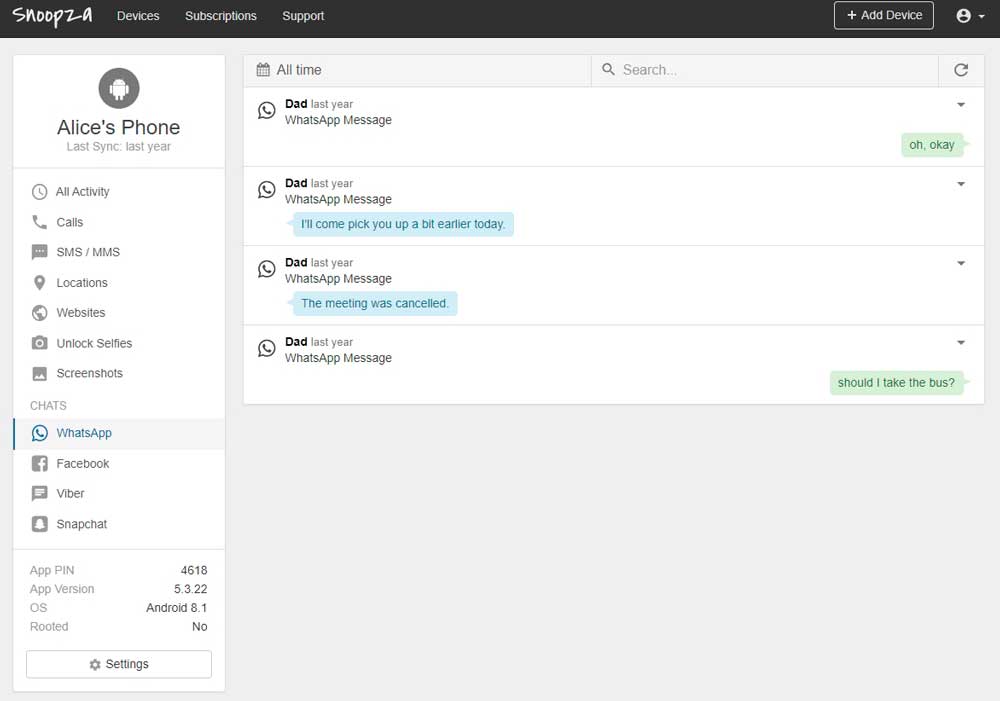Viewport: 1000px width, 701px height.
Task: Open the user account dropdown
Action: pyautogui.click(x=971, y=16)
